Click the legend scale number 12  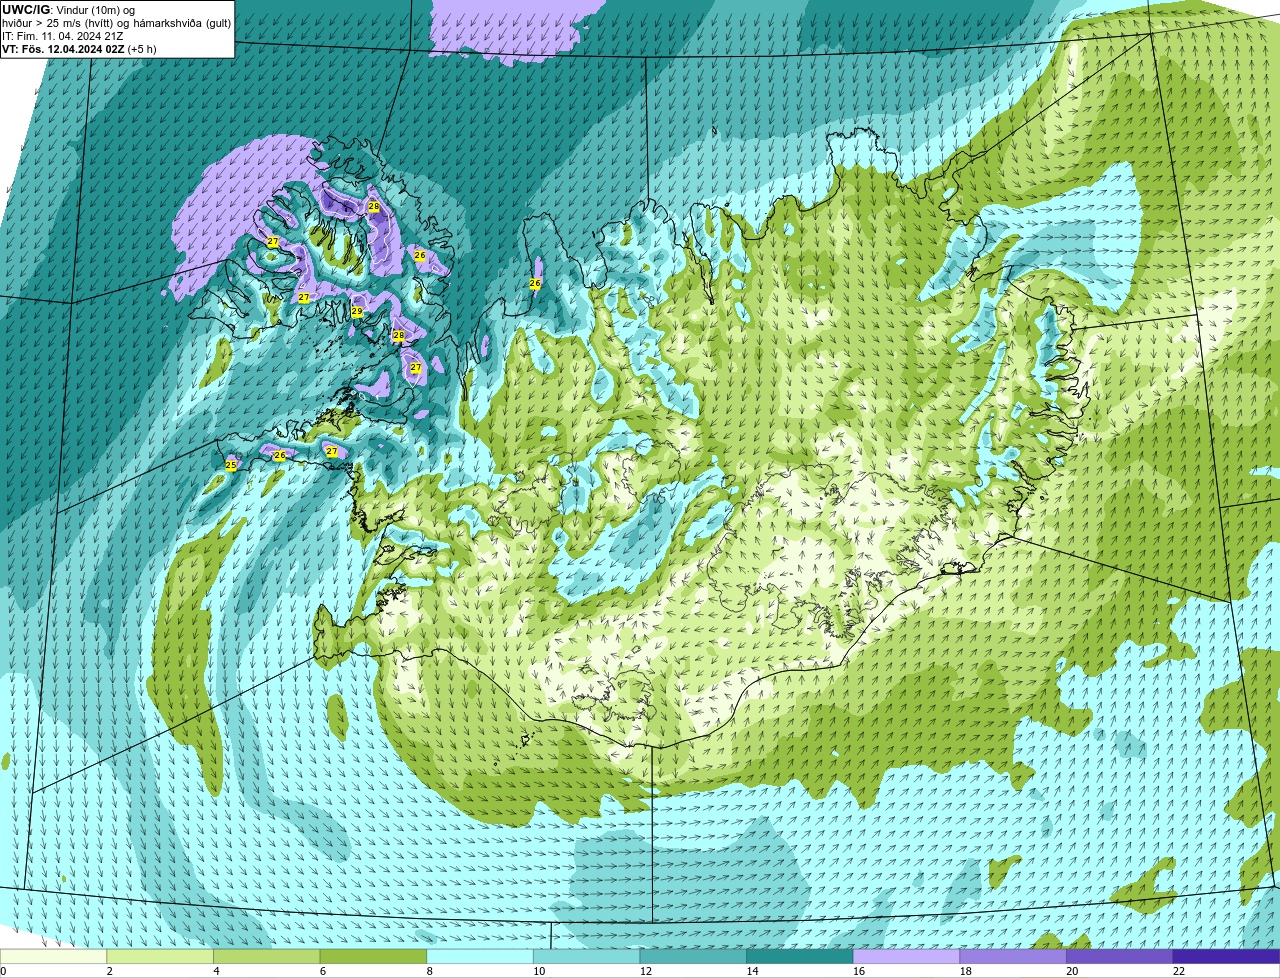(646, 971)
